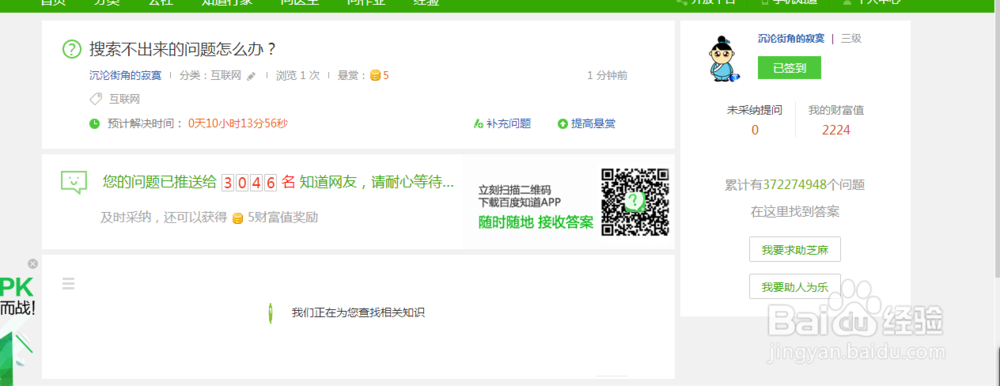Screen dimensions: 1000x386
Task: Click the gold coin icon next to 悬赏
Action: (x=375, y=76)
